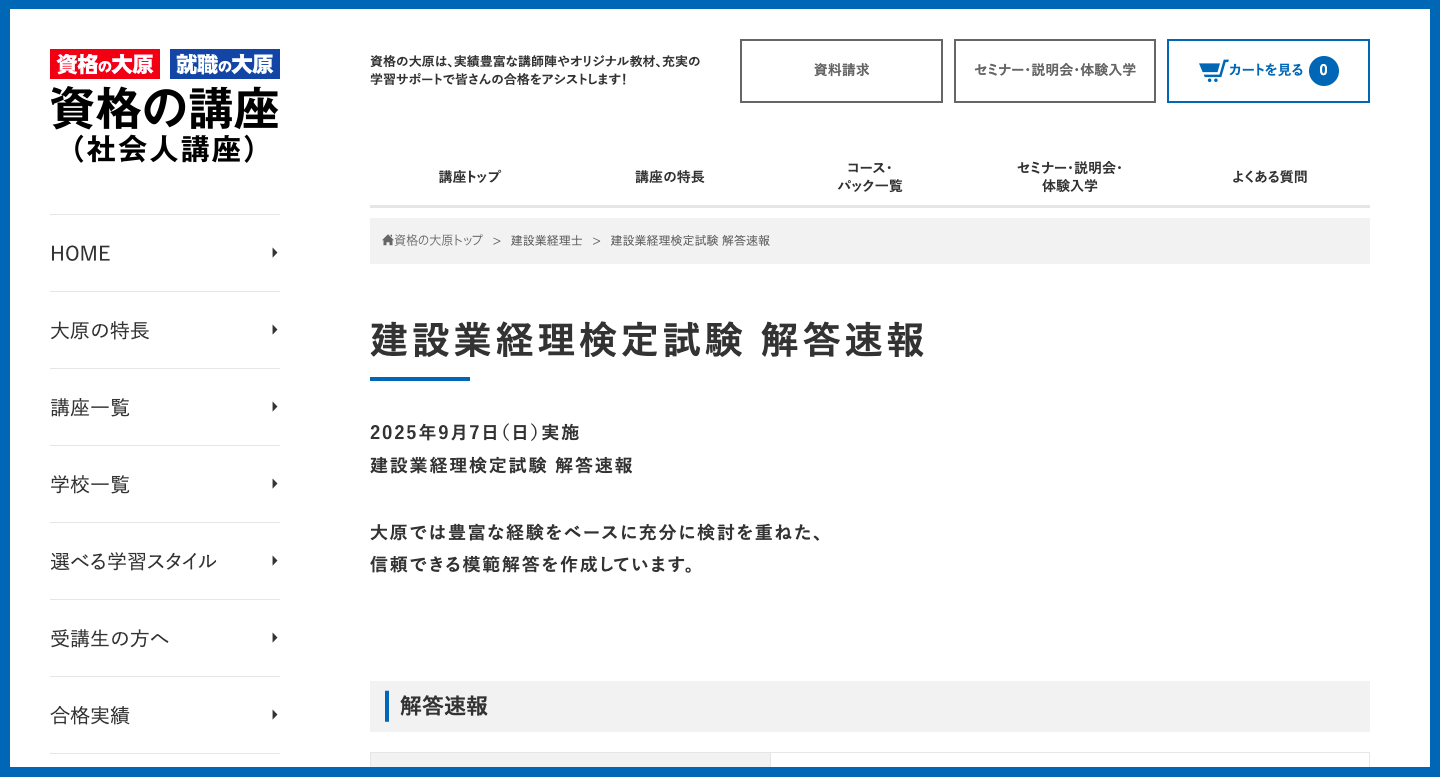Open 選べる学習スタイル sidebar item

(x=133, y=561)
